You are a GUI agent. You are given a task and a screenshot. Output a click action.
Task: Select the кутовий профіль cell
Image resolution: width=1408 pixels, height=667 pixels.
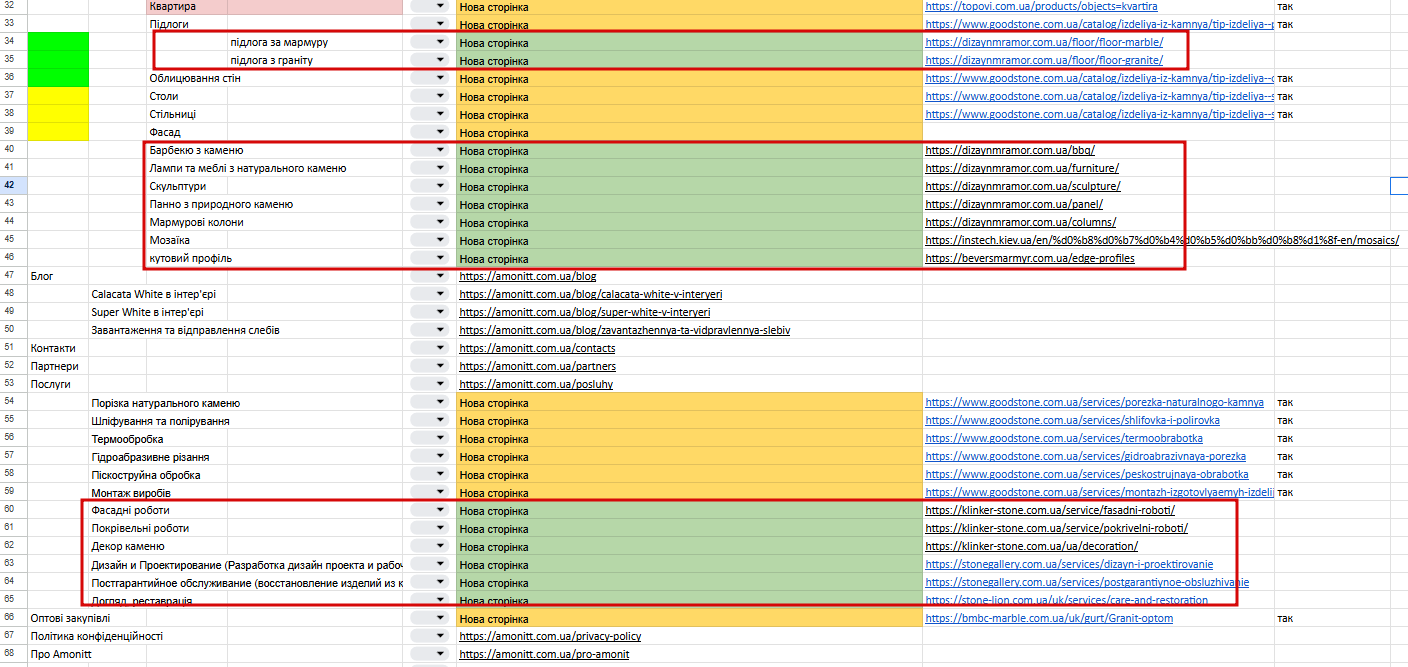192,259
